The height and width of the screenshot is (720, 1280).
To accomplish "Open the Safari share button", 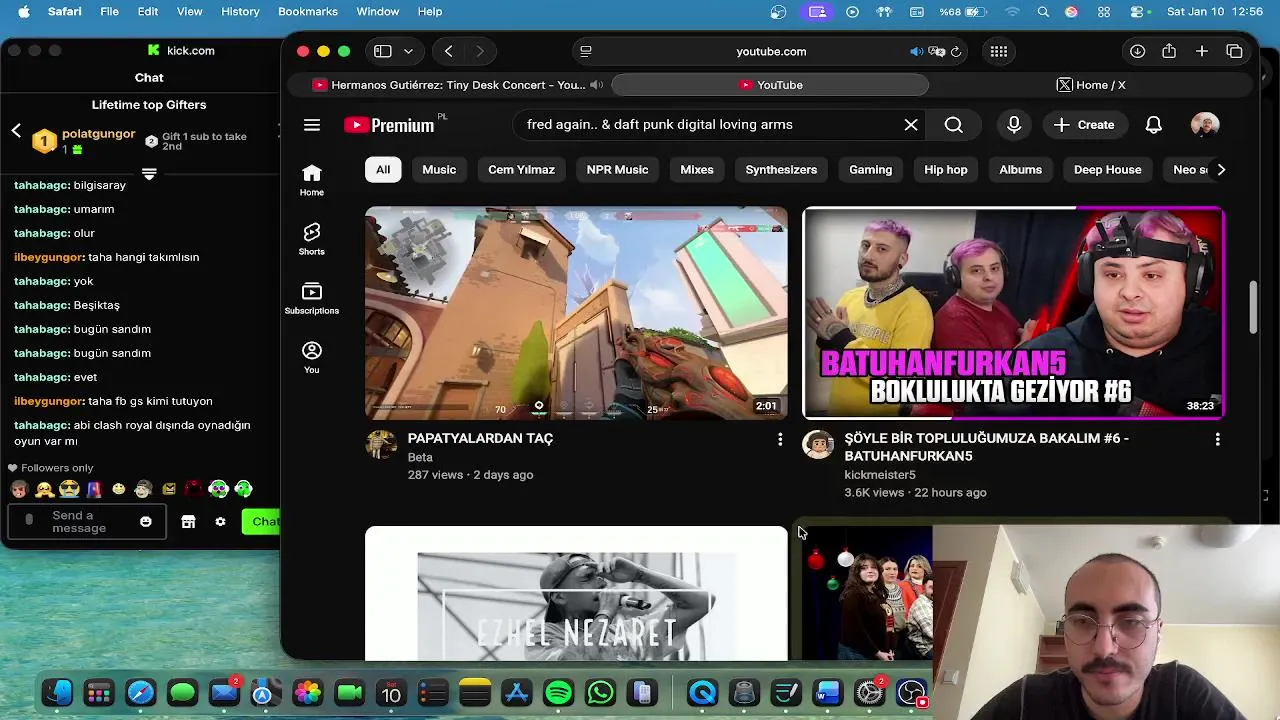I will pos(1169,51).
